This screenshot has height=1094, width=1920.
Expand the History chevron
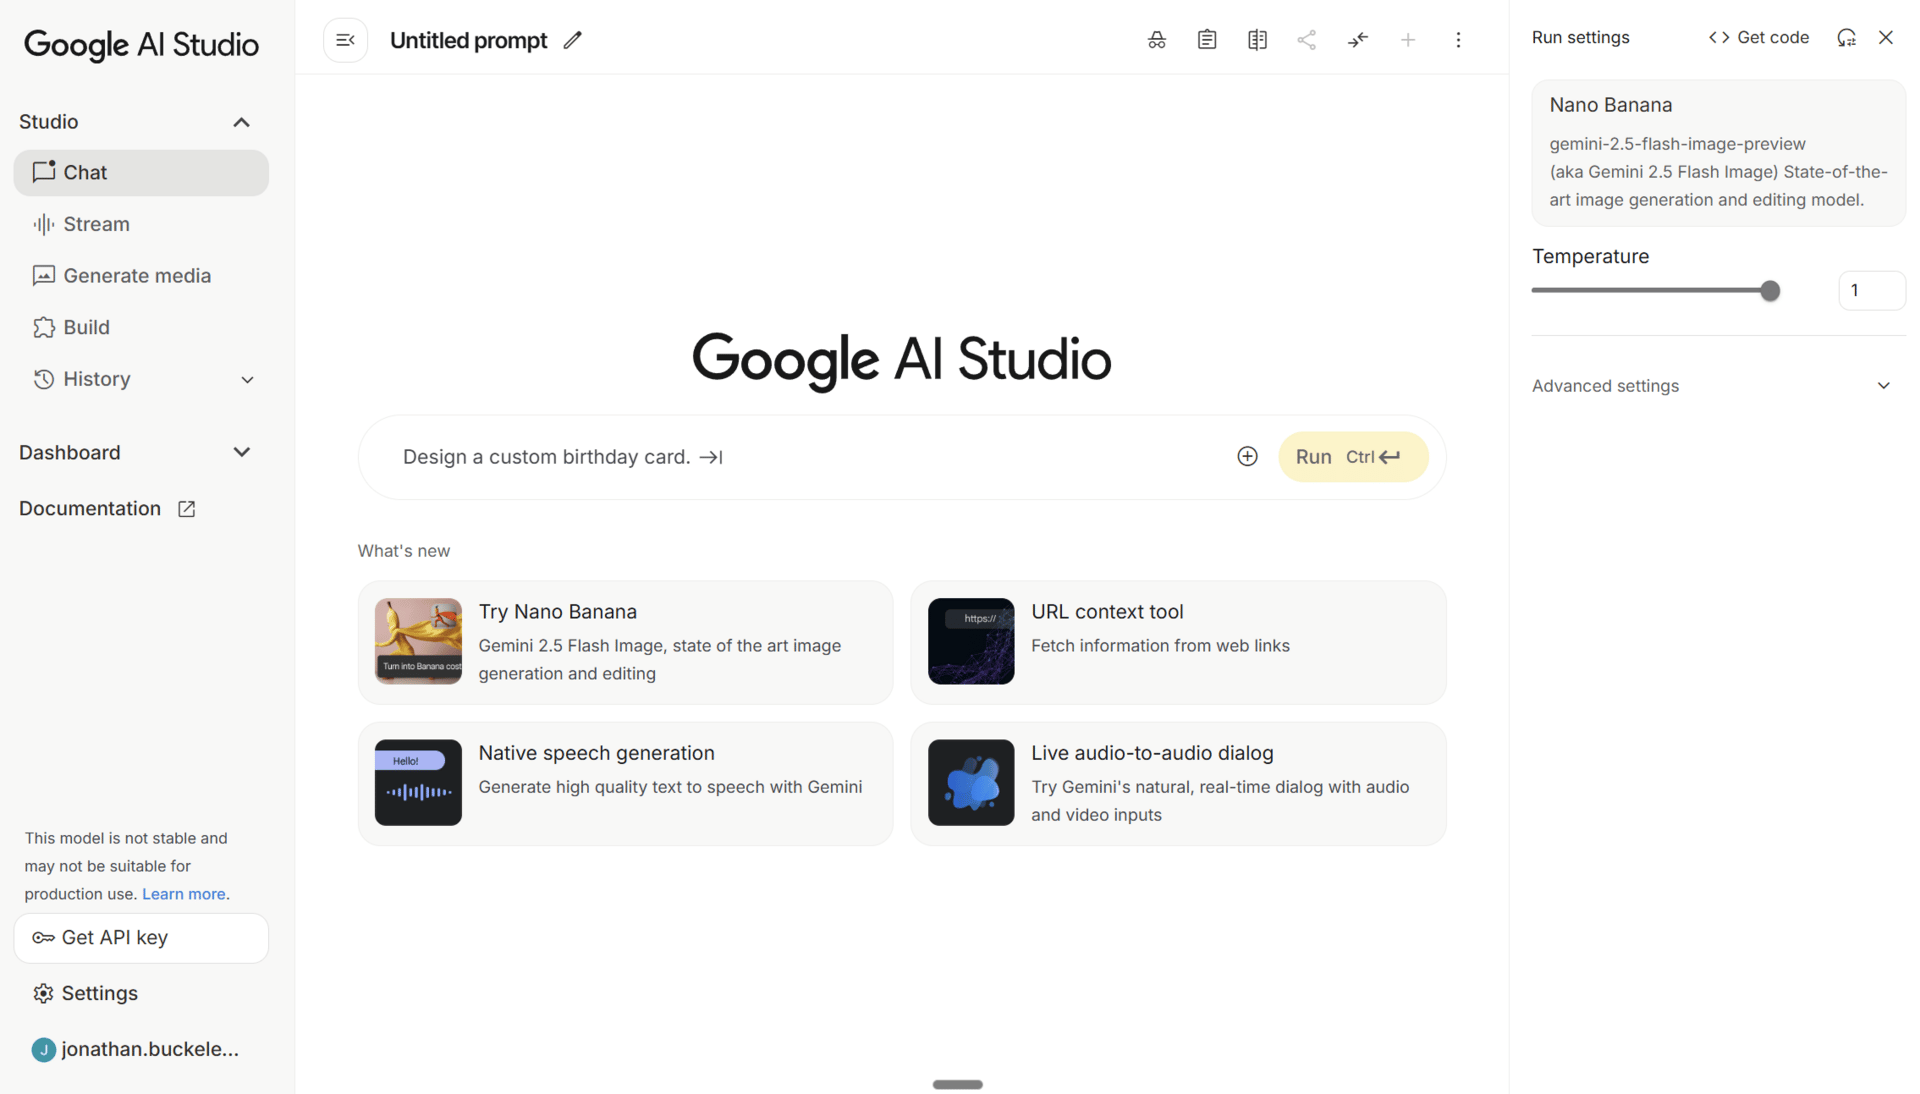coord(247,380)
